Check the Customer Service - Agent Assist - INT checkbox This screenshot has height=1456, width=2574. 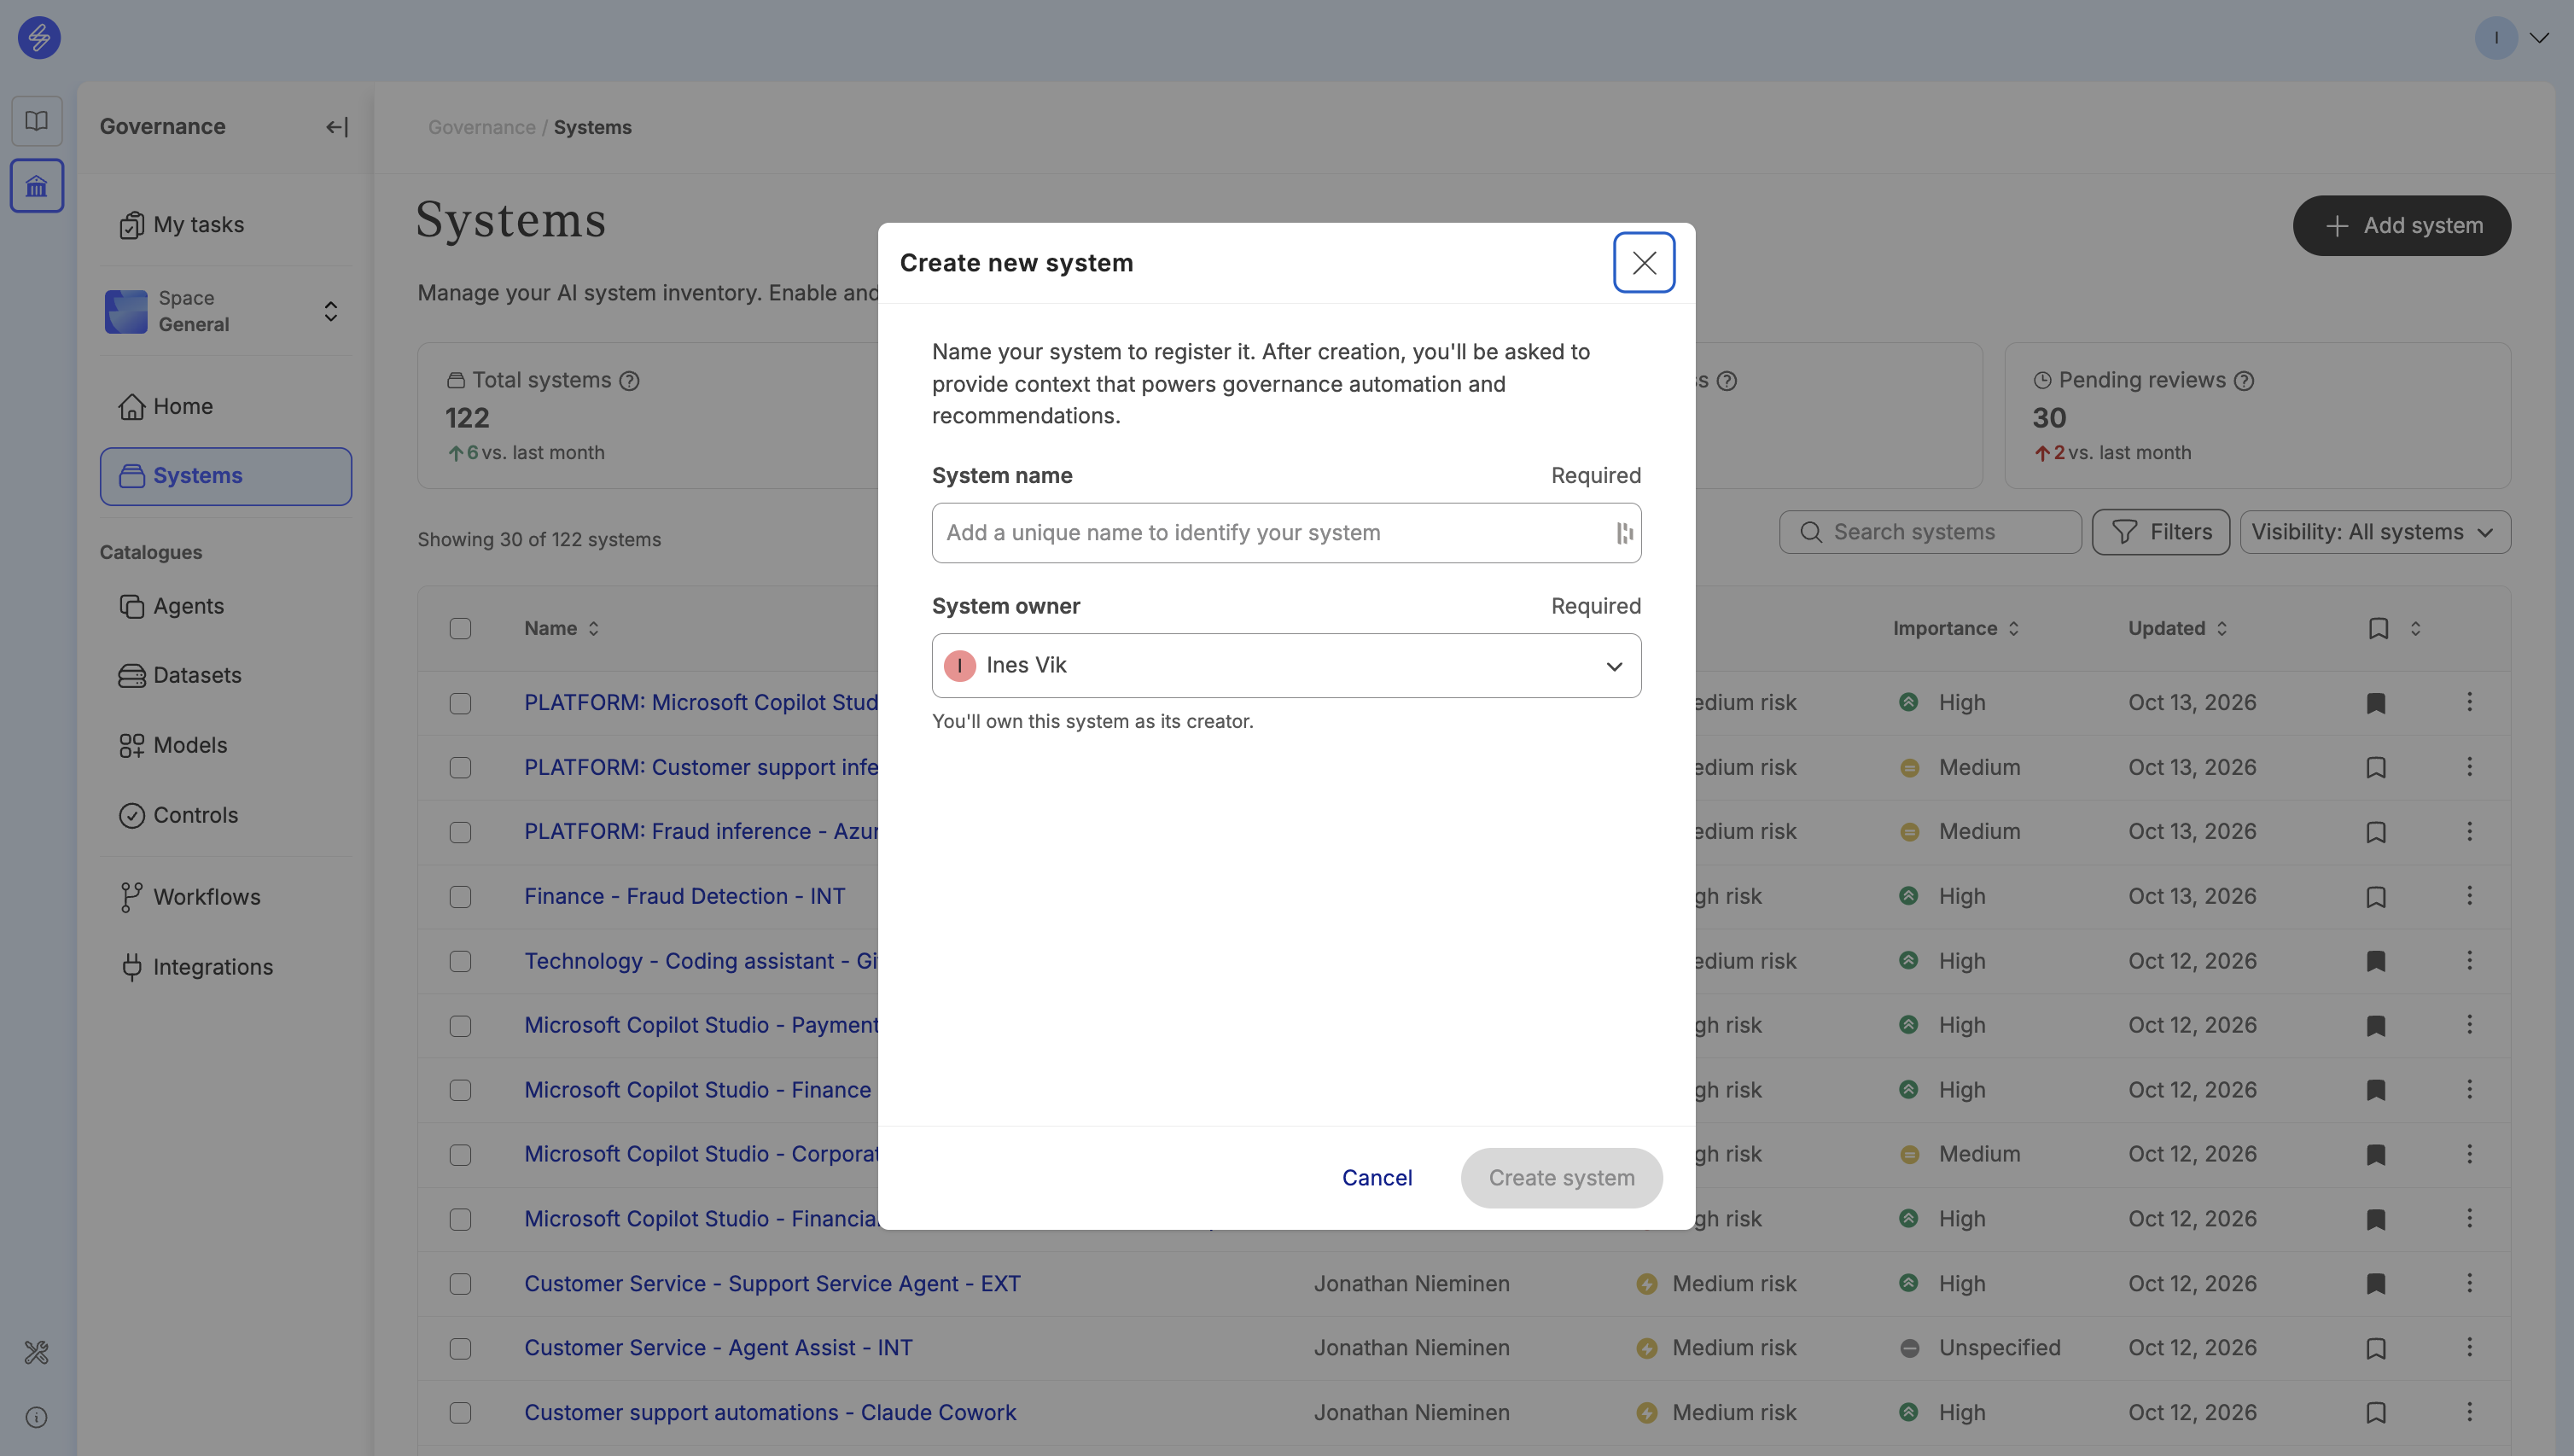pos(460,1348)
